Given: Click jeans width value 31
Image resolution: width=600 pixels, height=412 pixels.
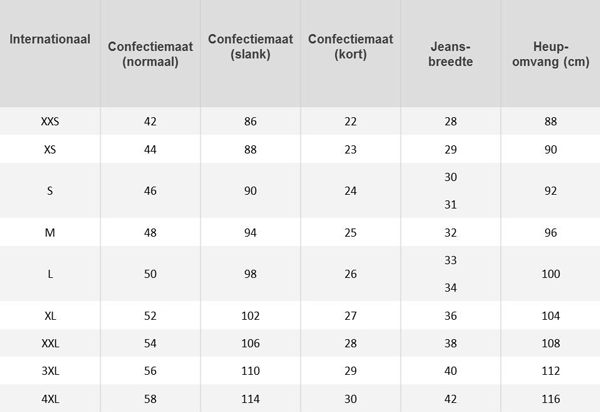Looking at the screenshot, I should tap(450, 205).
